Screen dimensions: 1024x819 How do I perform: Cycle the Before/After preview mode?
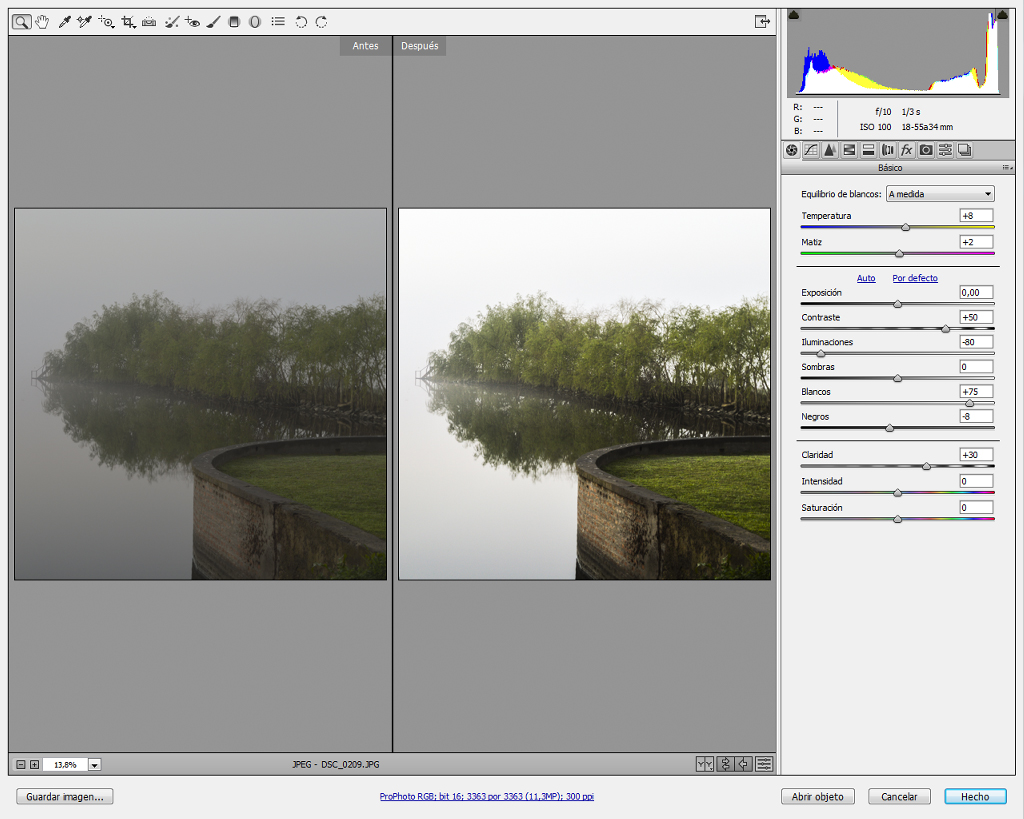point(705,764)
